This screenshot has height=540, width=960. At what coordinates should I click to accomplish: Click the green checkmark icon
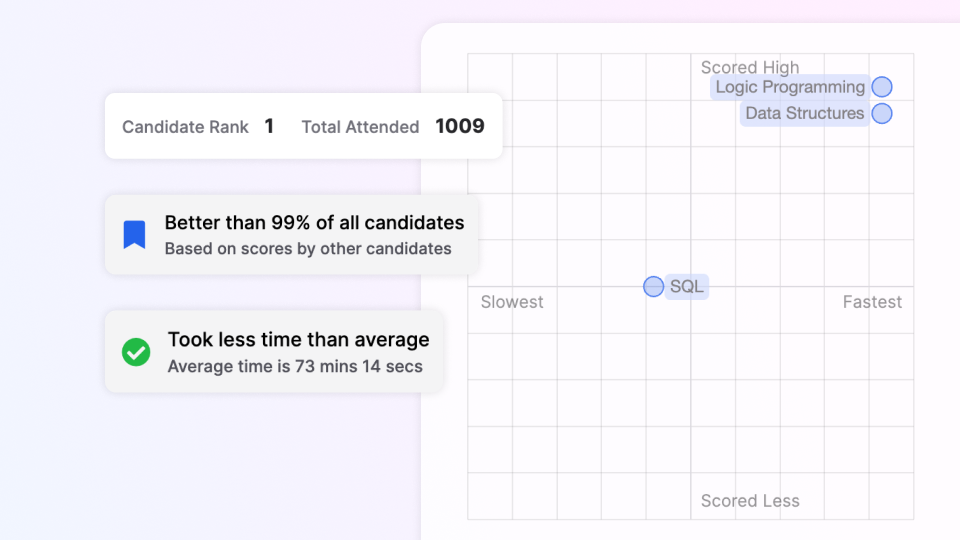[x=136, y=352]
